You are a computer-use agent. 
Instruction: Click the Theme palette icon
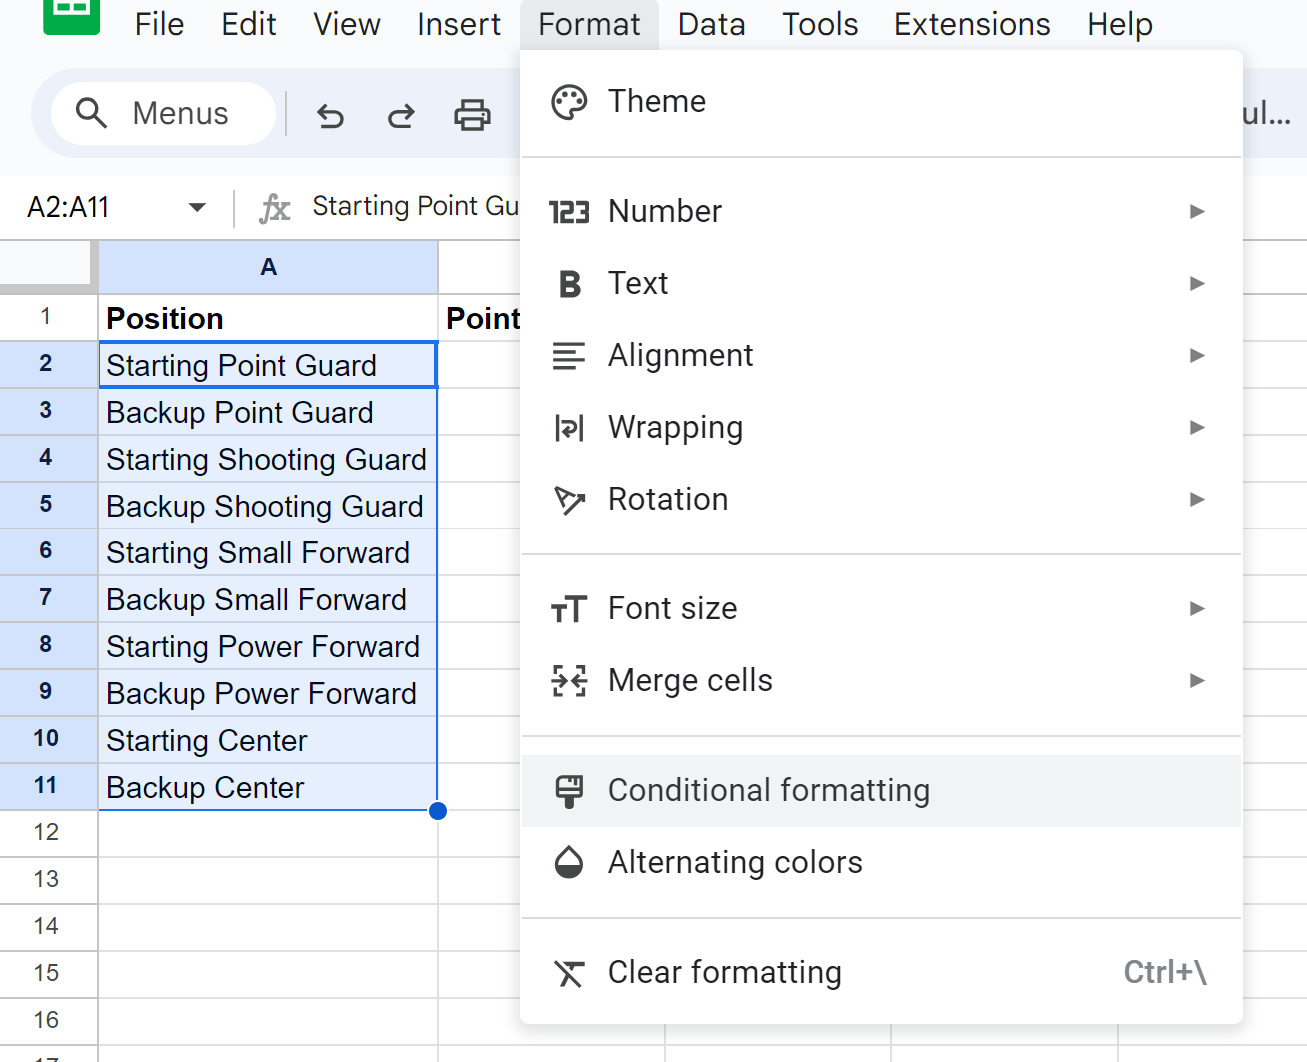coord(569,102)
